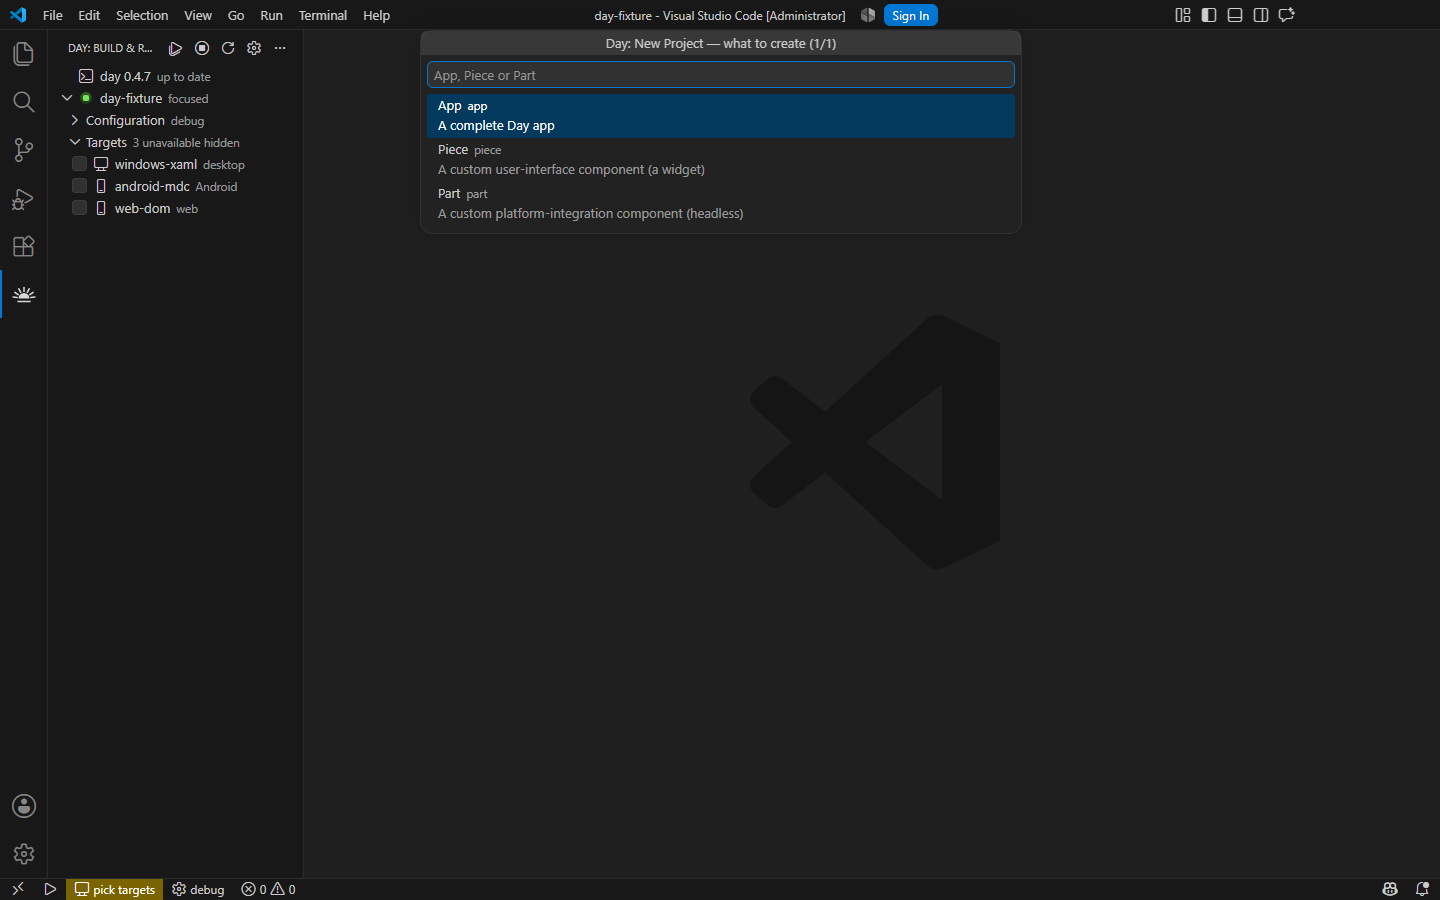1440x900 pixels.
Task: Click the Copilot status icon in status bar
Action: (x=1390, y=889)
